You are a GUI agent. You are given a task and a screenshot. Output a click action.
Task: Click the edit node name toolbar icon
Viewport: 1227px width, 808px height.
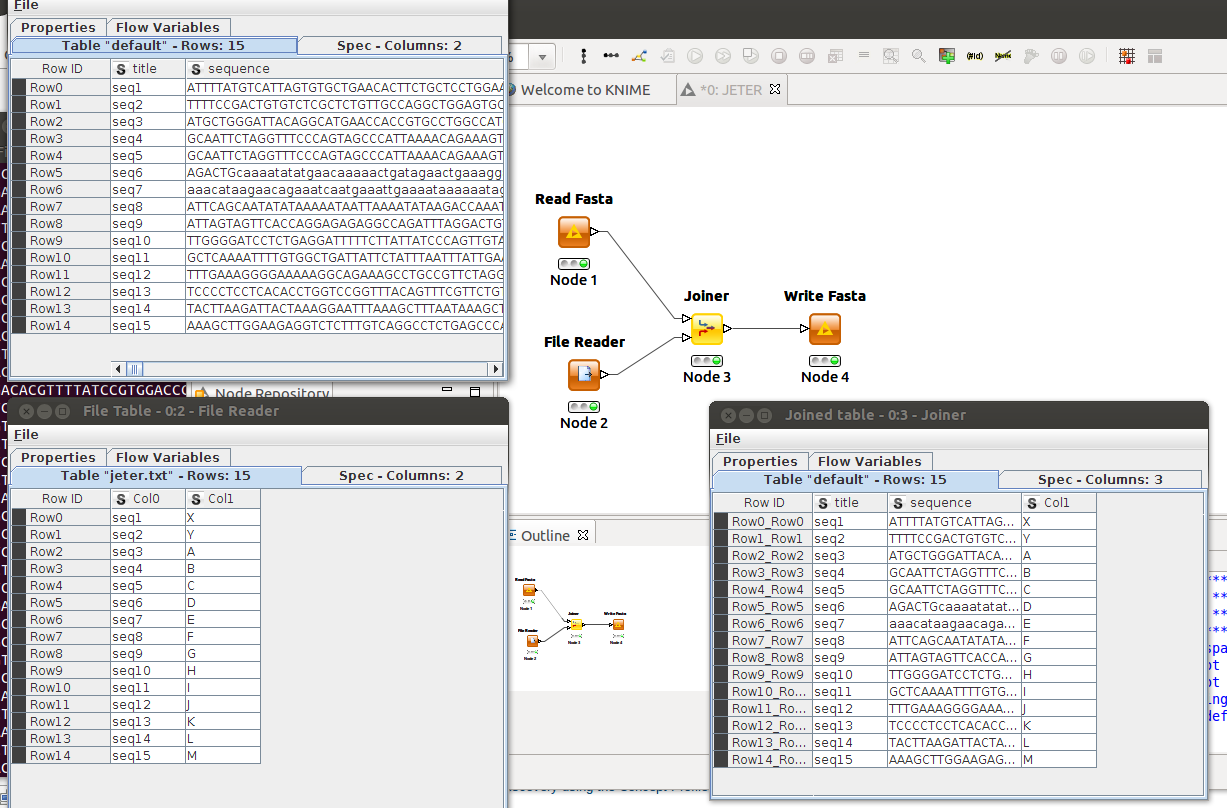(x=862, y=55)
